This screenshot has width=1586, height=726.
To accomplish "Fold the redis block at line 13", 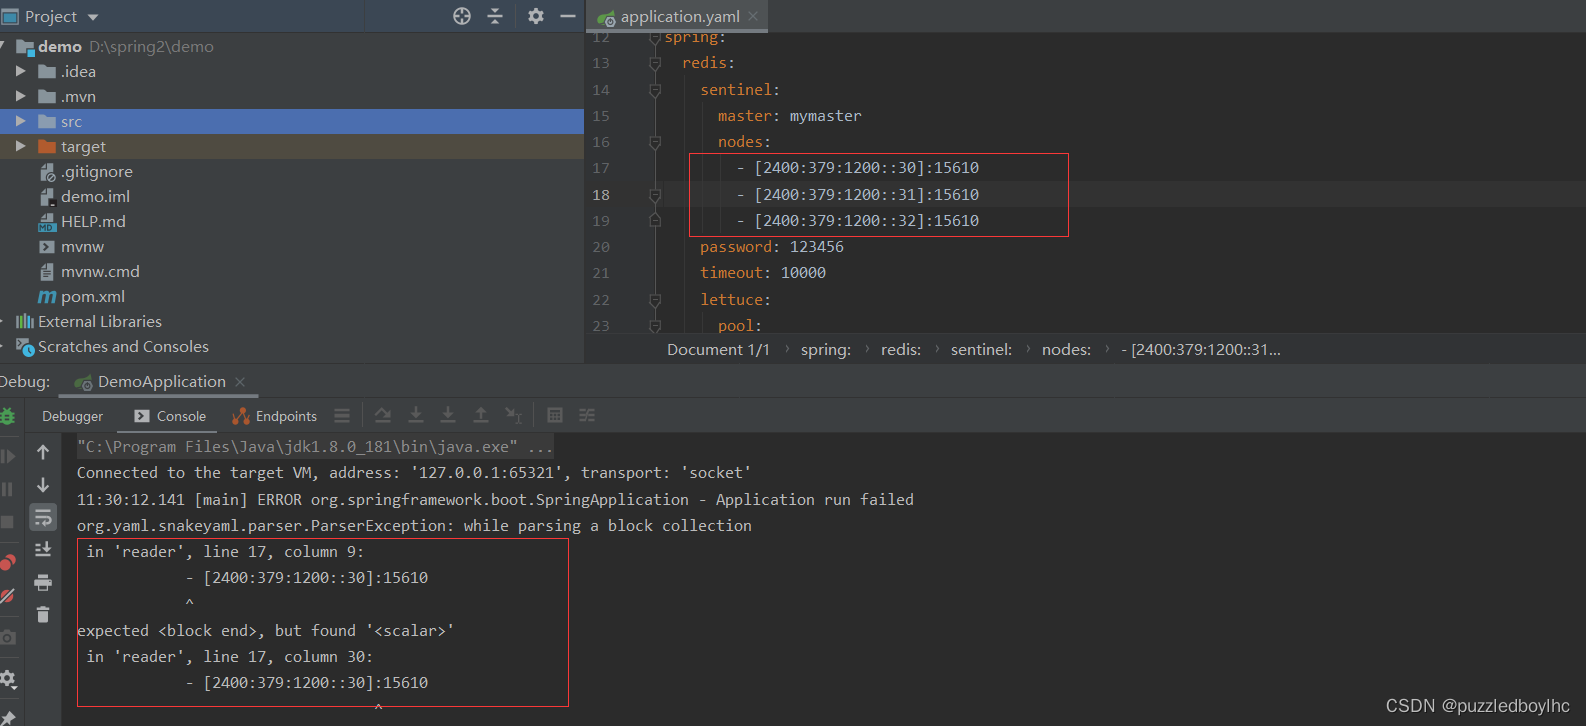I will [x=655, y=63].
